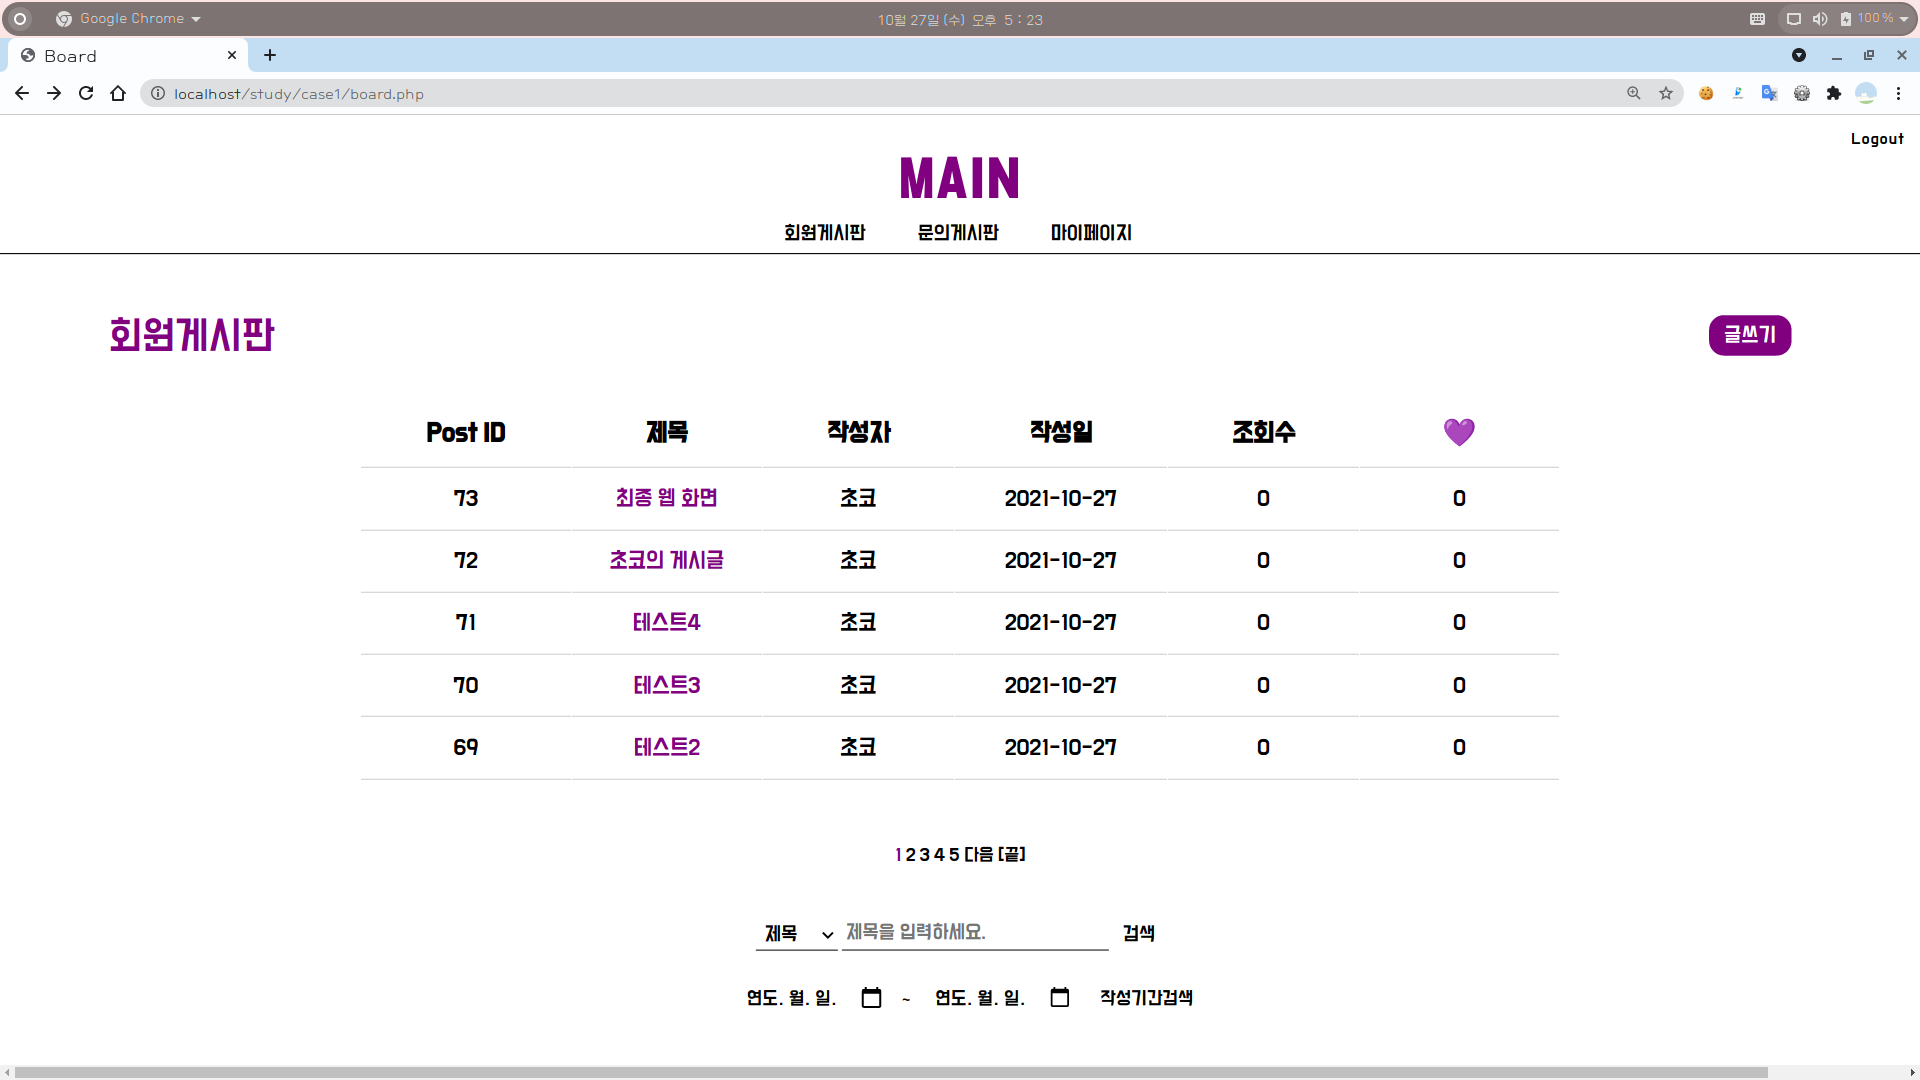The height and width of the screenshot is (1080, 1920).
Task: Open the Extensions puzzle piece icon
Action: click(1834, 93)
